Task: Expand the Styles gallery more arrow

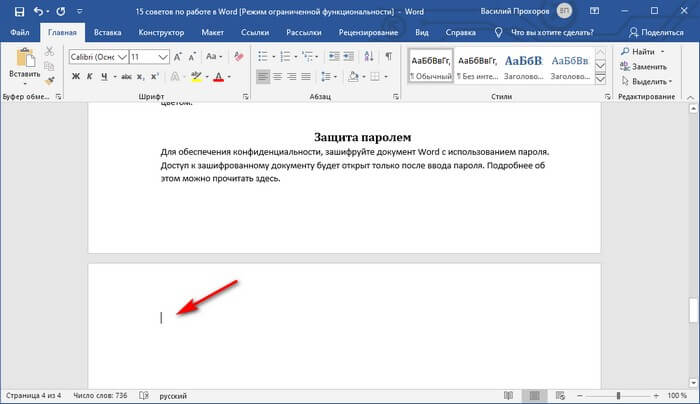Action: click(600, 79)
